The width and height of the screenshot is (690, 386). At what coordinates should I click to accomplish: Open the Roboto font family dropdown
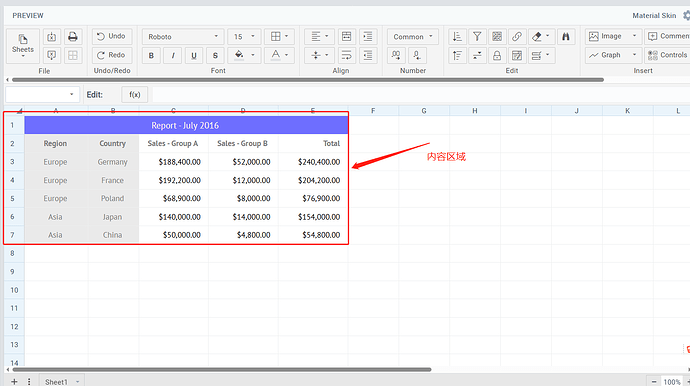tap(183, 37)
